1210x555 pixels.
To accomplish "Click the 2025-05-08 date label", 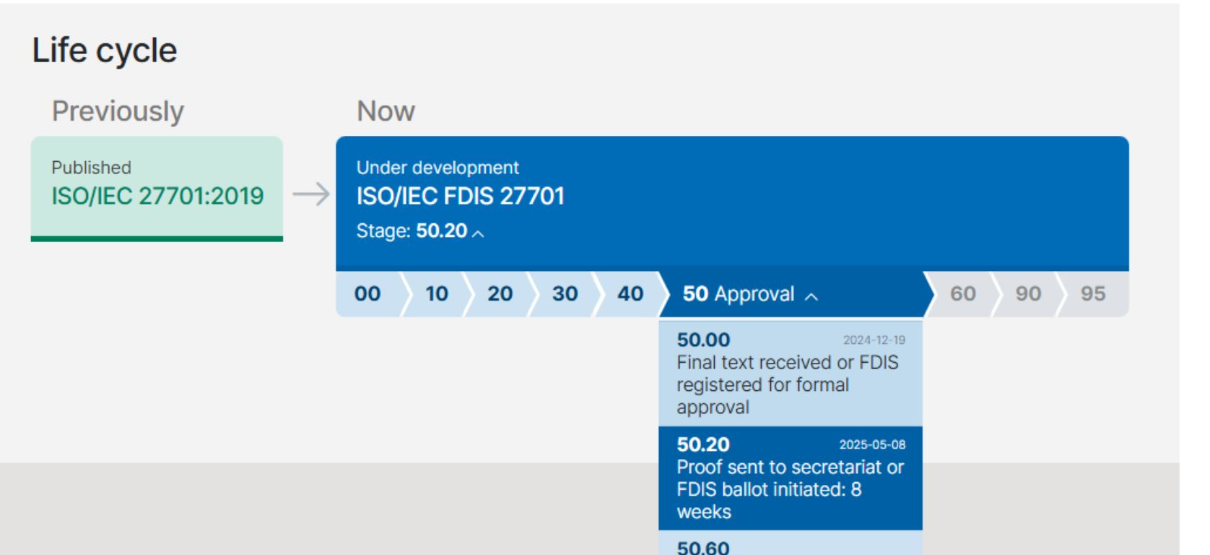I will (872, 445).
